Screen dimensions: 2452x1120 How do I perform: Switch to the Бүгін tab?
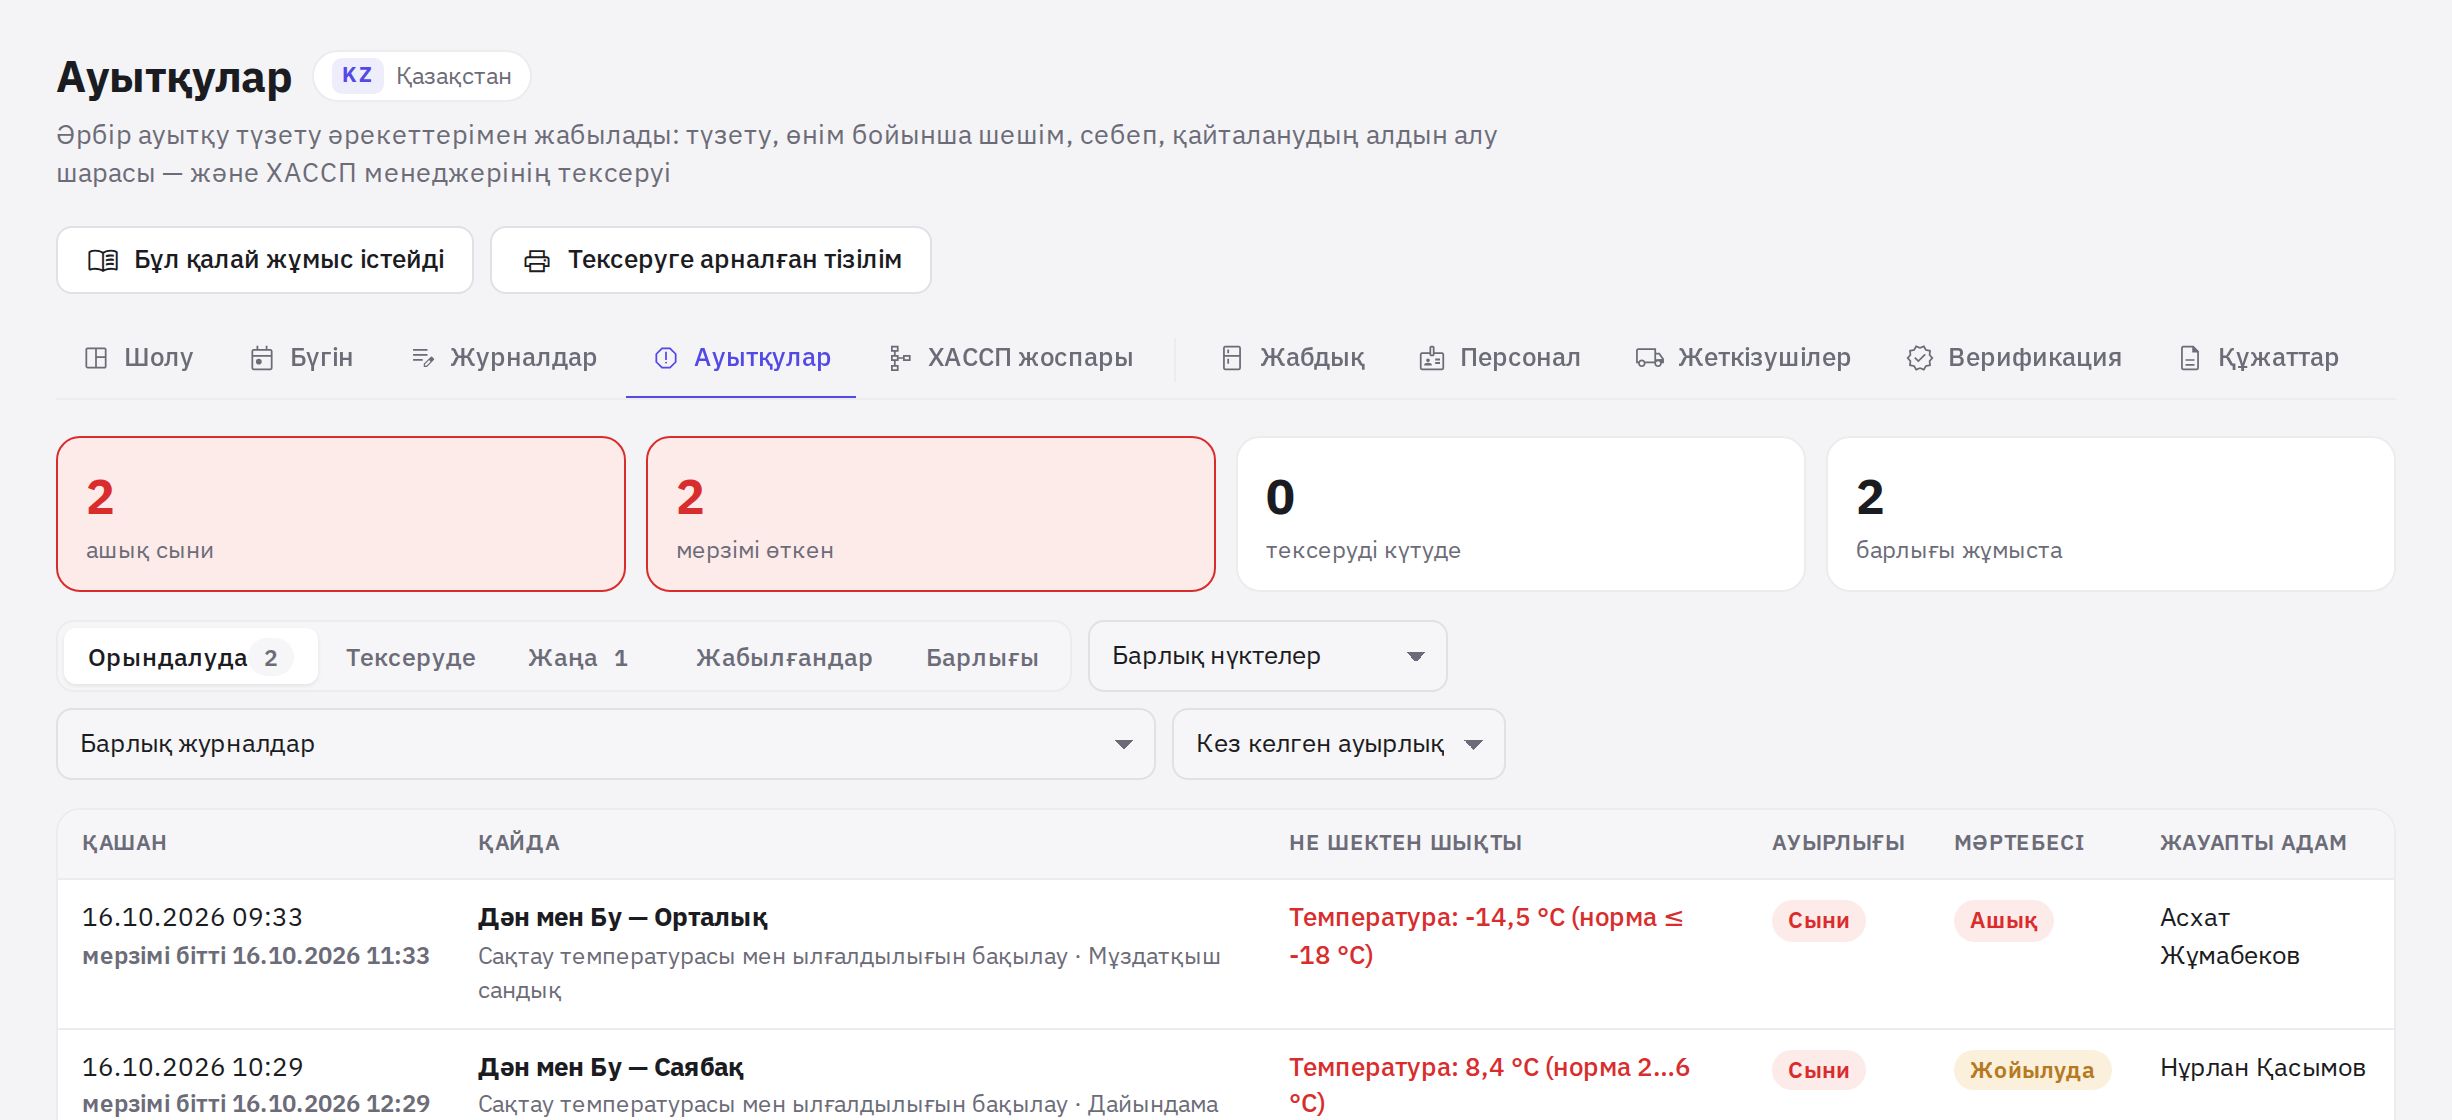click(x=301, y=358)
